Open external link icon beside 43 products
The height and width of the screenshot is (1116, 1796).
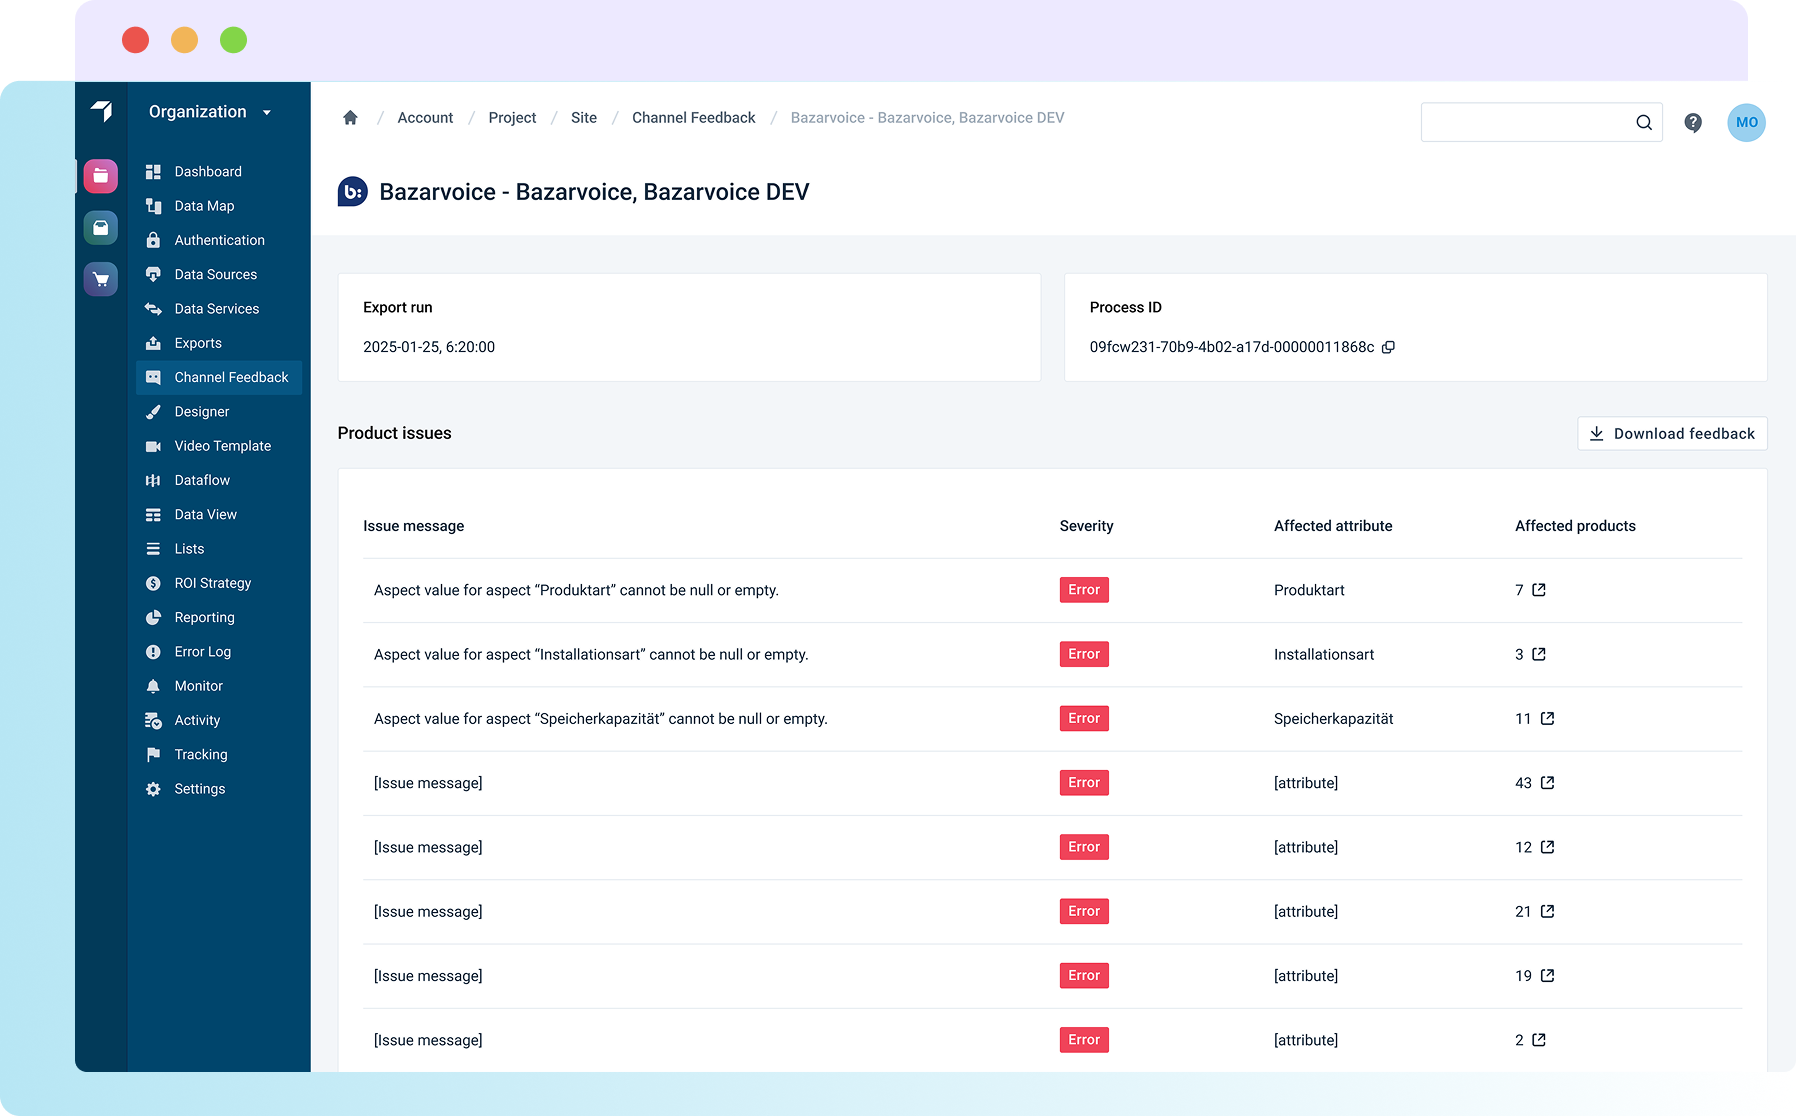(x=1547, y=782)
